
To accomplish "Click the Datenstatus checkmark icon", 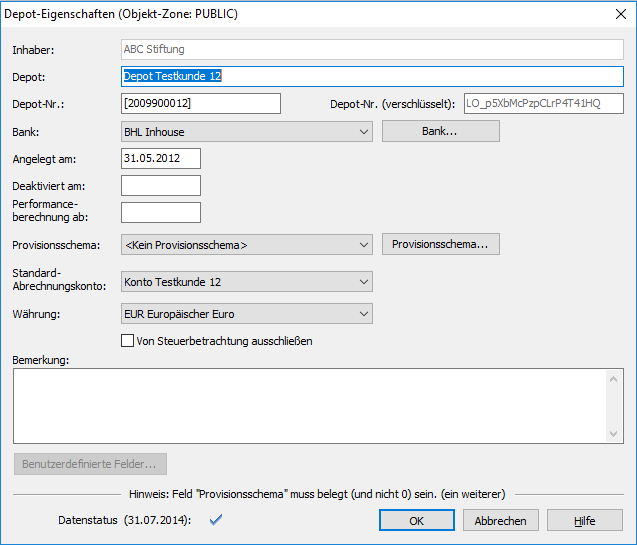I will pyautogui.click(x=214, y=519).
